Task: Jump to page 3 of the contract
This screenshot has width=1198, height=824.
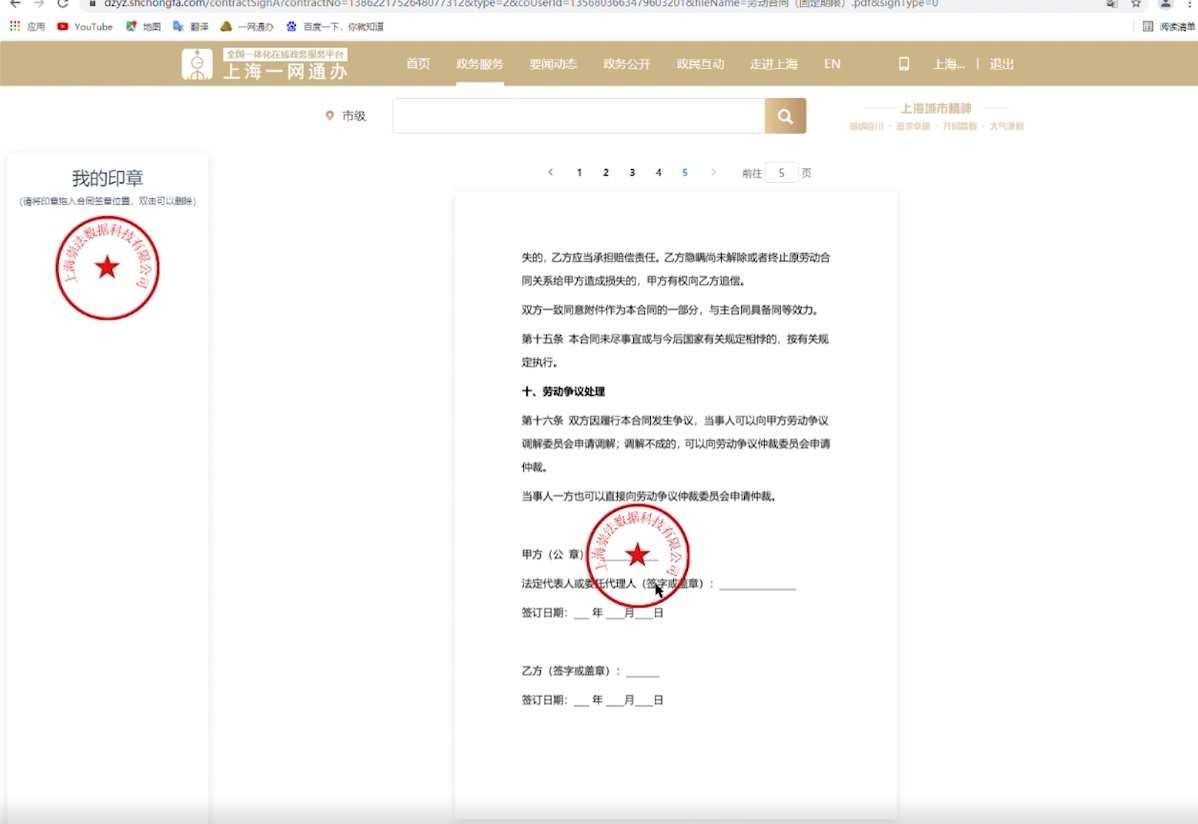Action: pos(632,173)
